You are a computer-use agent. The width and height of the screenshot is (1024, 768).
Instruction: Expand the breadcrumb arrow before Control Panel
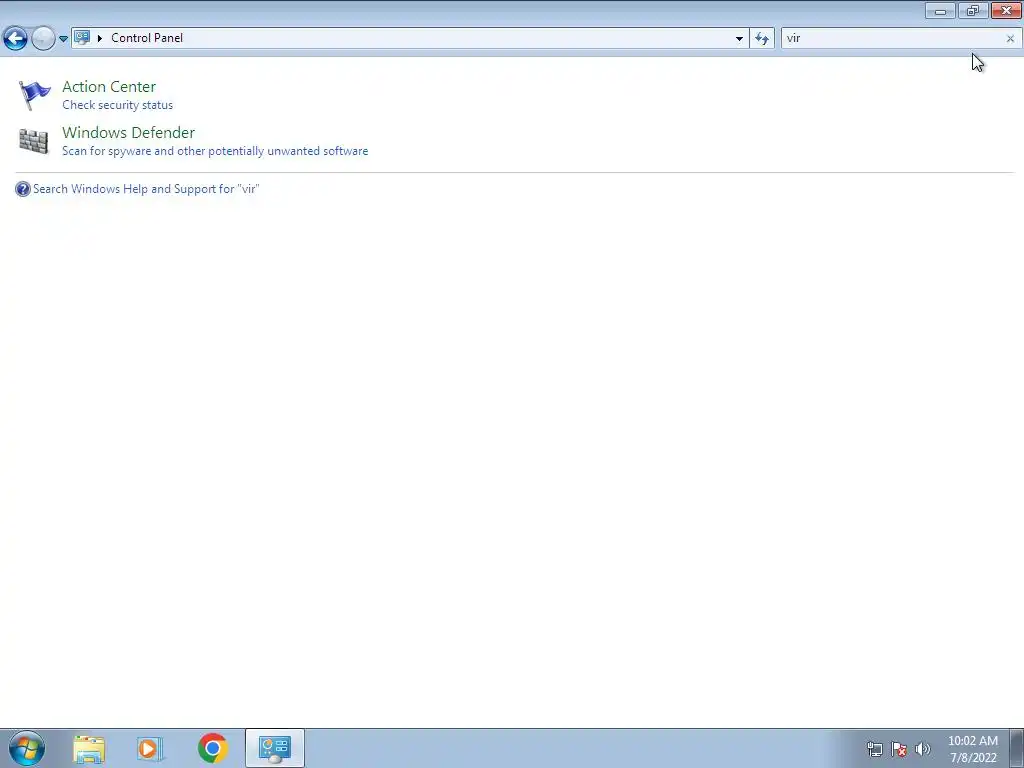100,38
